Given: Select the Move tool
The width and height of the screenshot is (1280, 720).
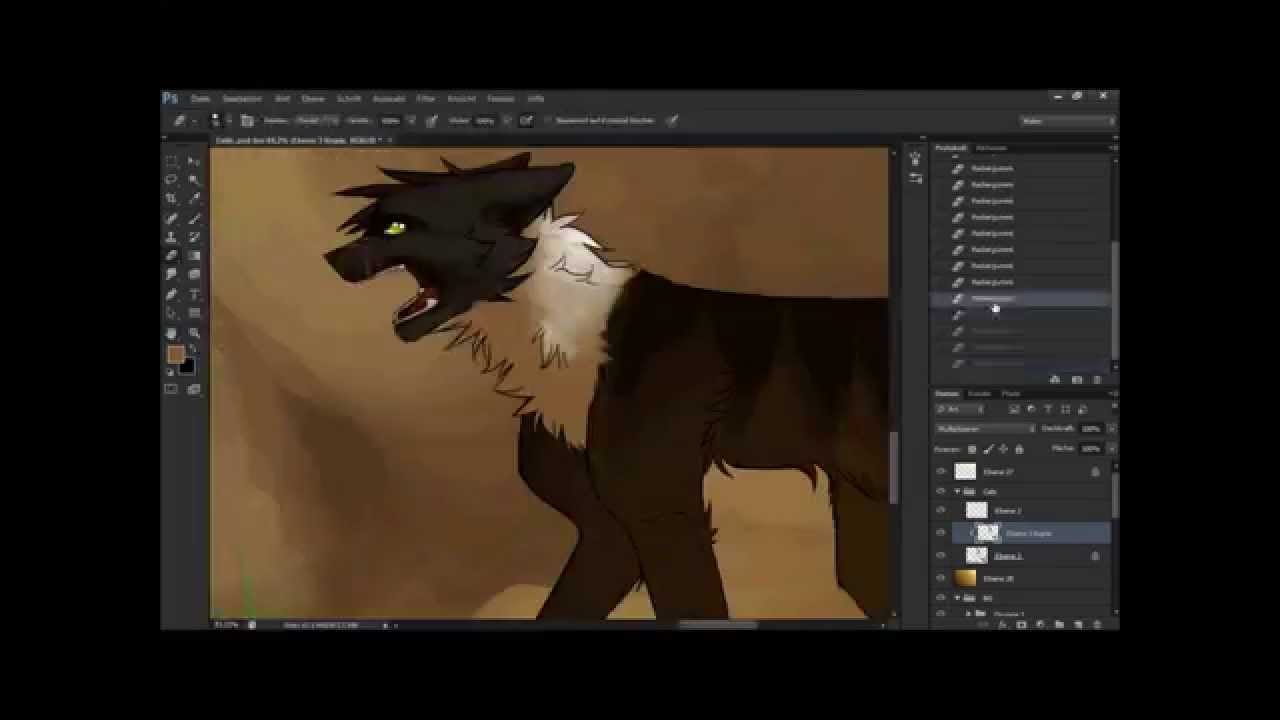Looking at the screenshot, I should (x=194, y=161).
